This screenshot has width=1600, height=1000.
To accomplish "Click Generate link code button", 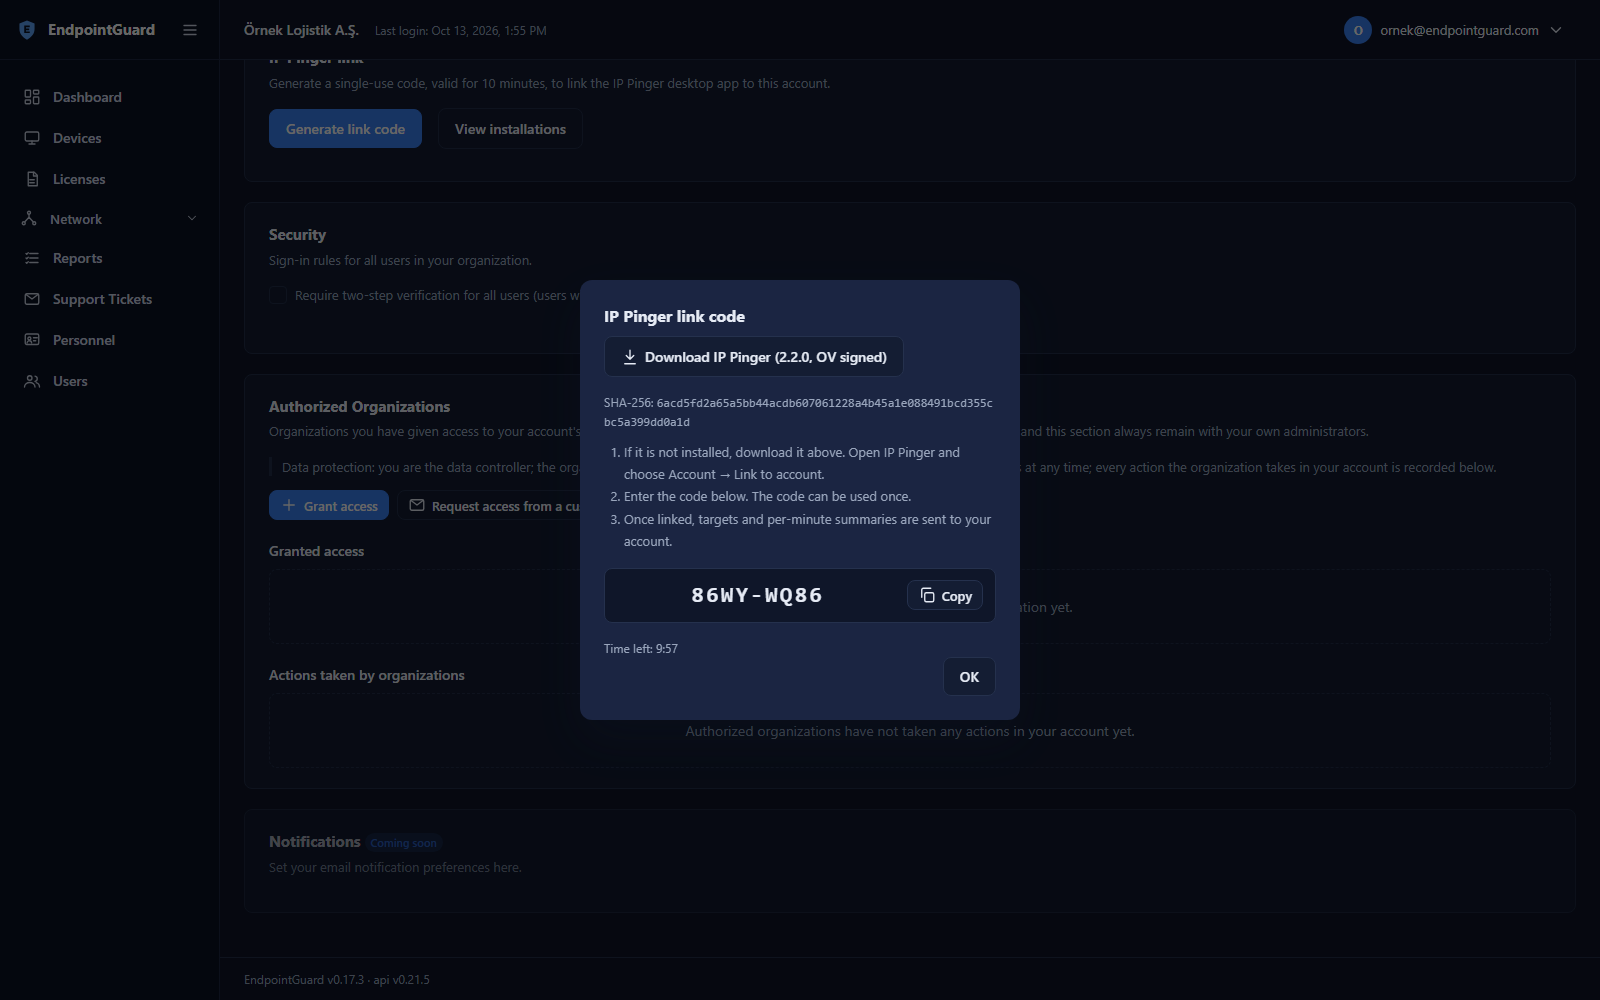I will [345, 129].
